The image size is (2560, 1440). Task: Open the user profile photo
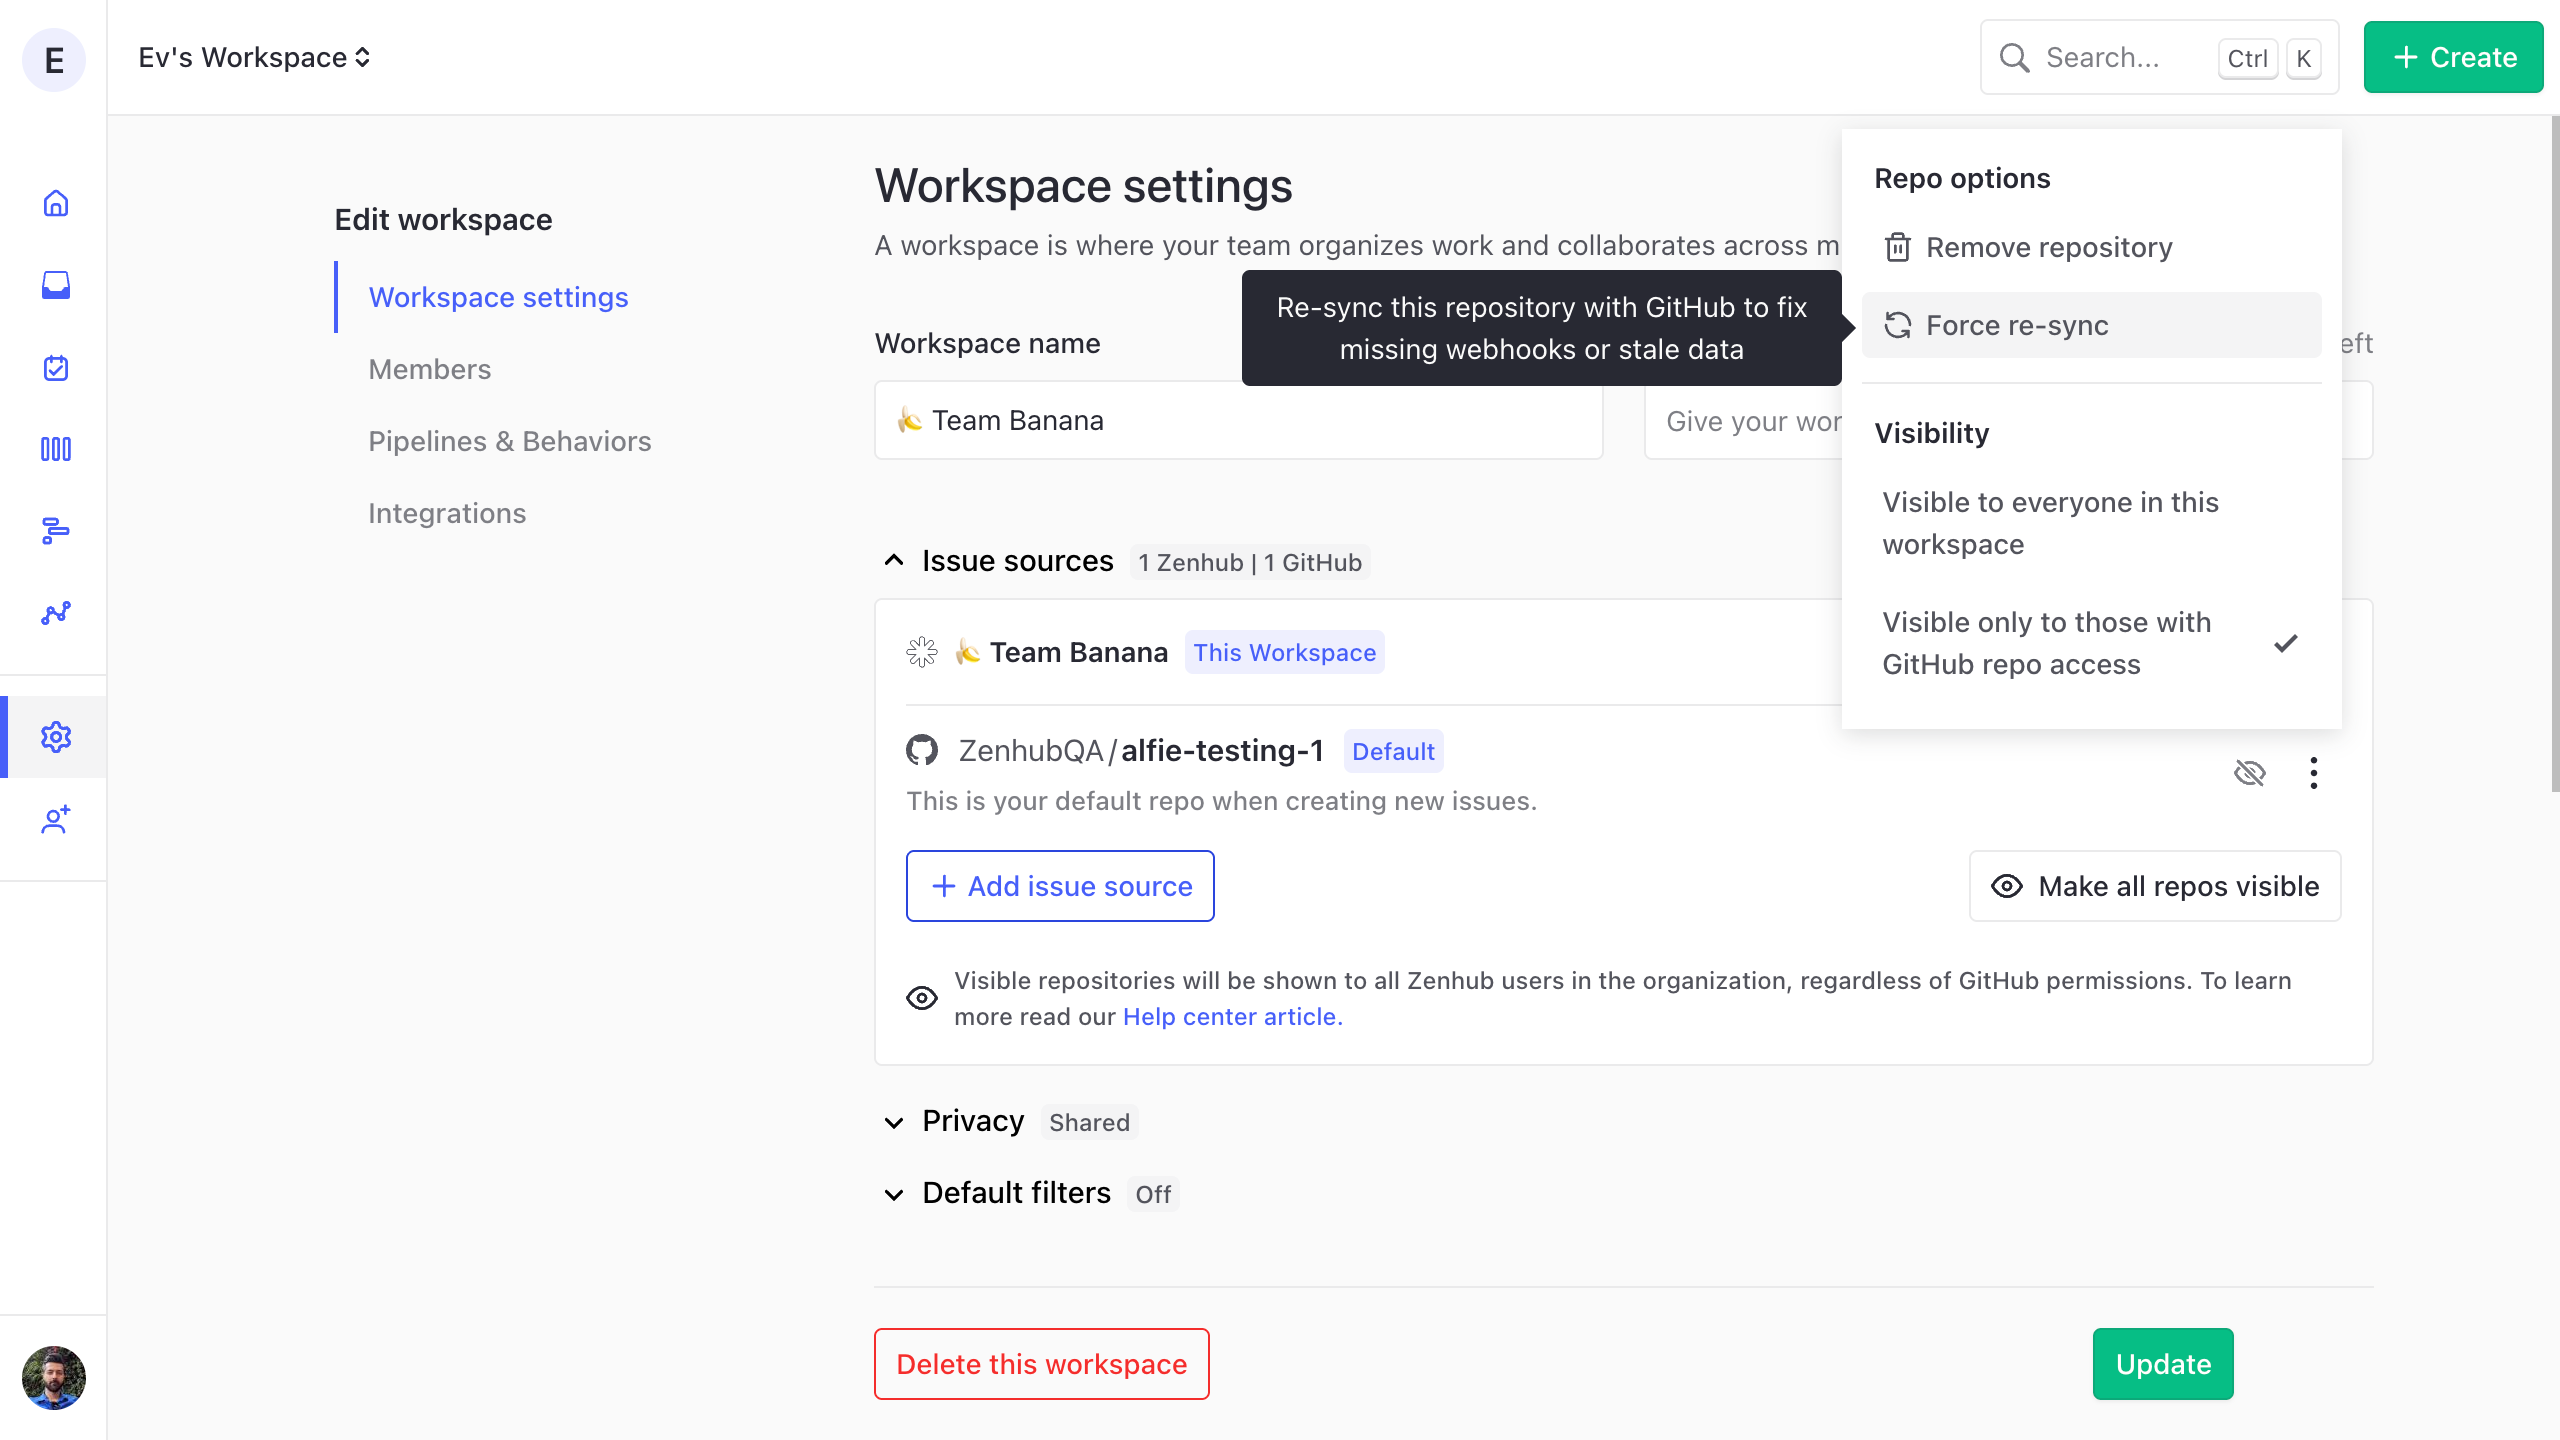click(54, 1378)
